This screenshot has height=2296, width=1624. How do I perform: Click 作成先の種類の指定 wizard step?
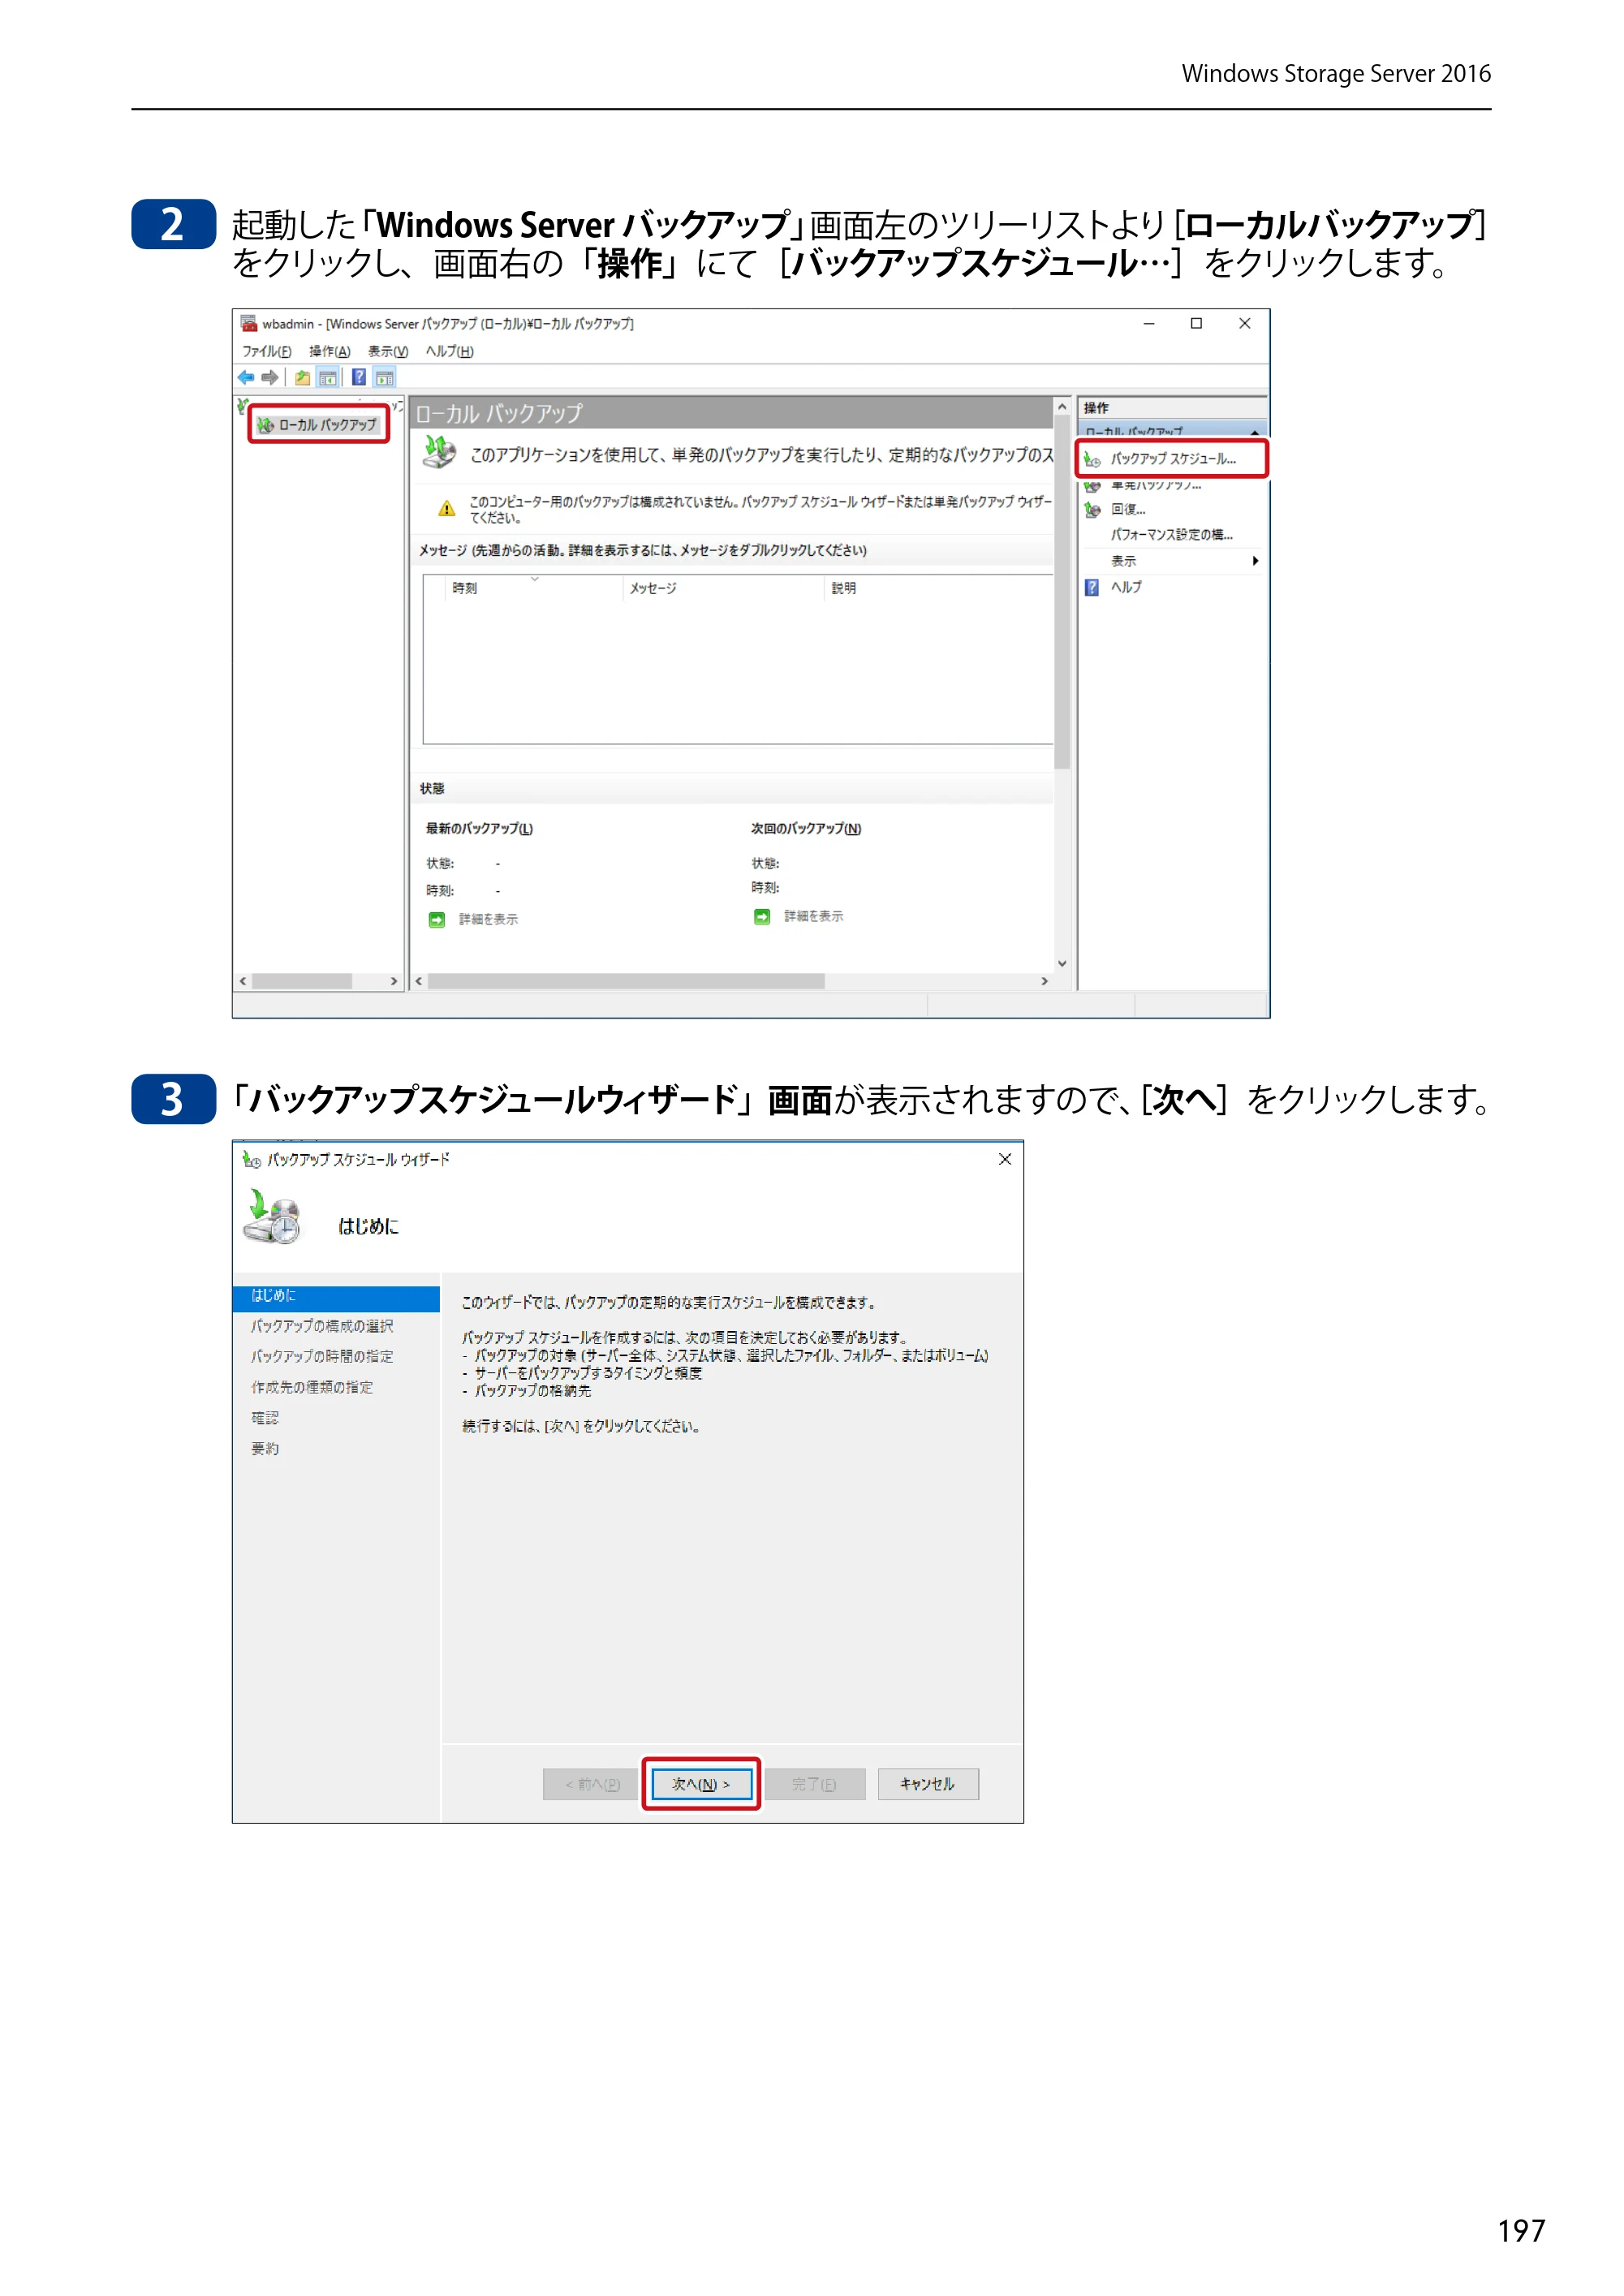(311, 1387)
